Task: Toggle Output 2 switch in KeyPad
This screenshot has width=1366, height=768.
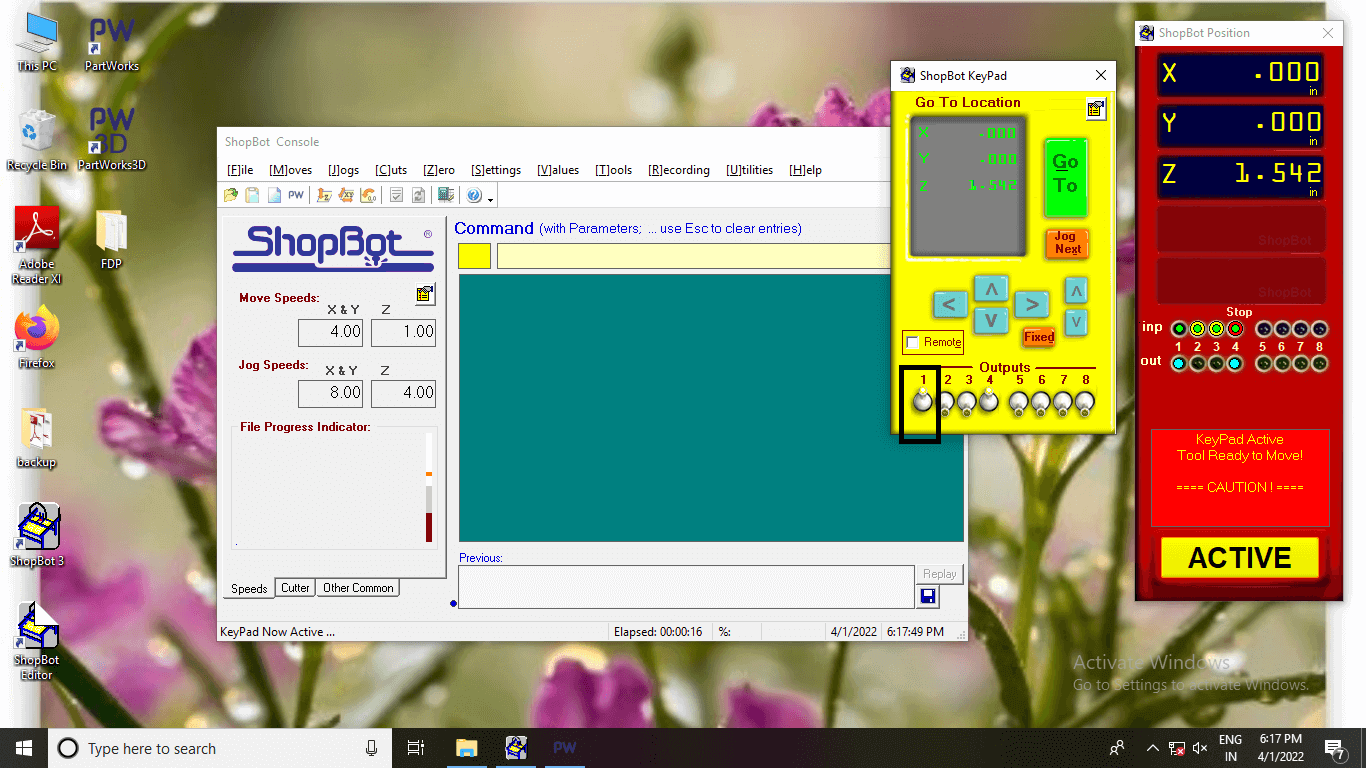Action: [946, 403]
